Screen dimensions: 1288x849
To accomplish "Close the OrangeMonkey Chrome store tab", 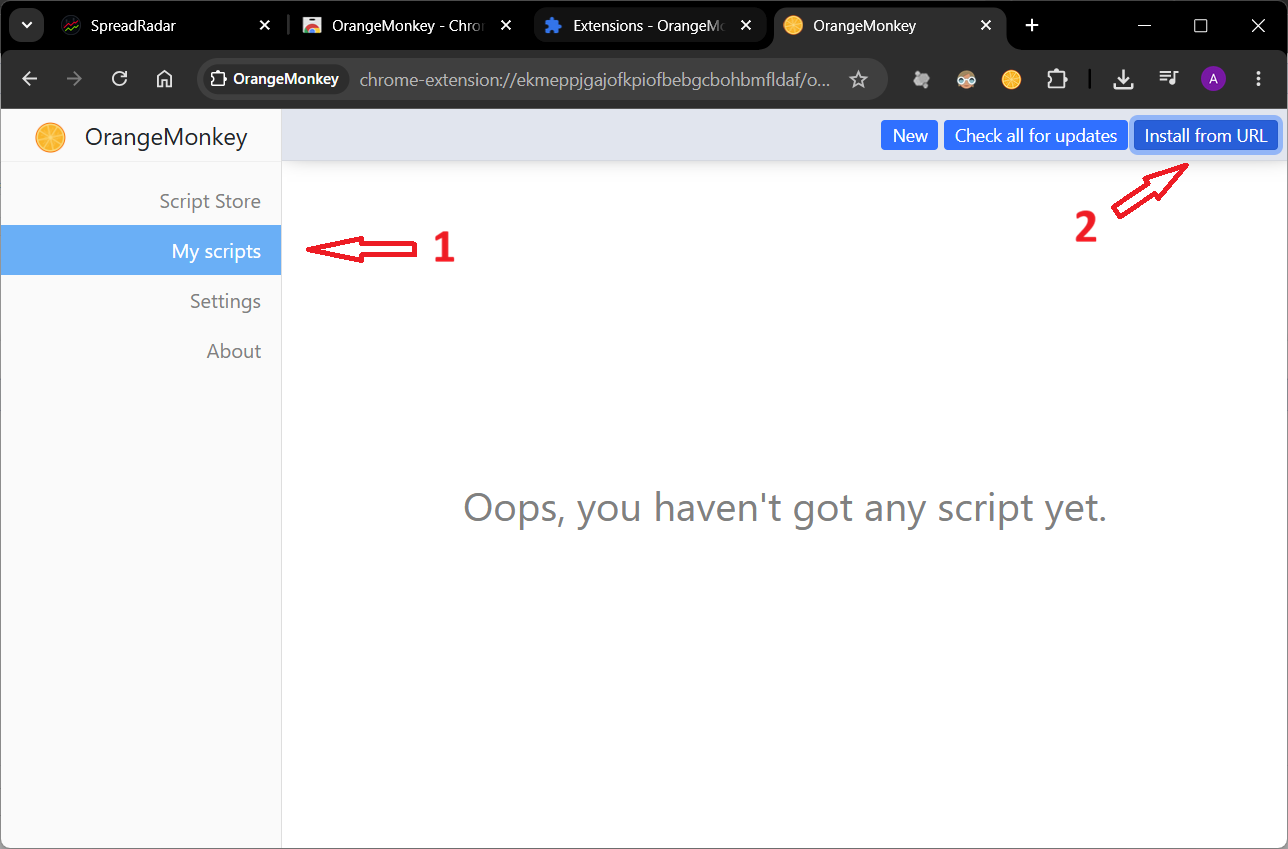I will pos(506,26).
